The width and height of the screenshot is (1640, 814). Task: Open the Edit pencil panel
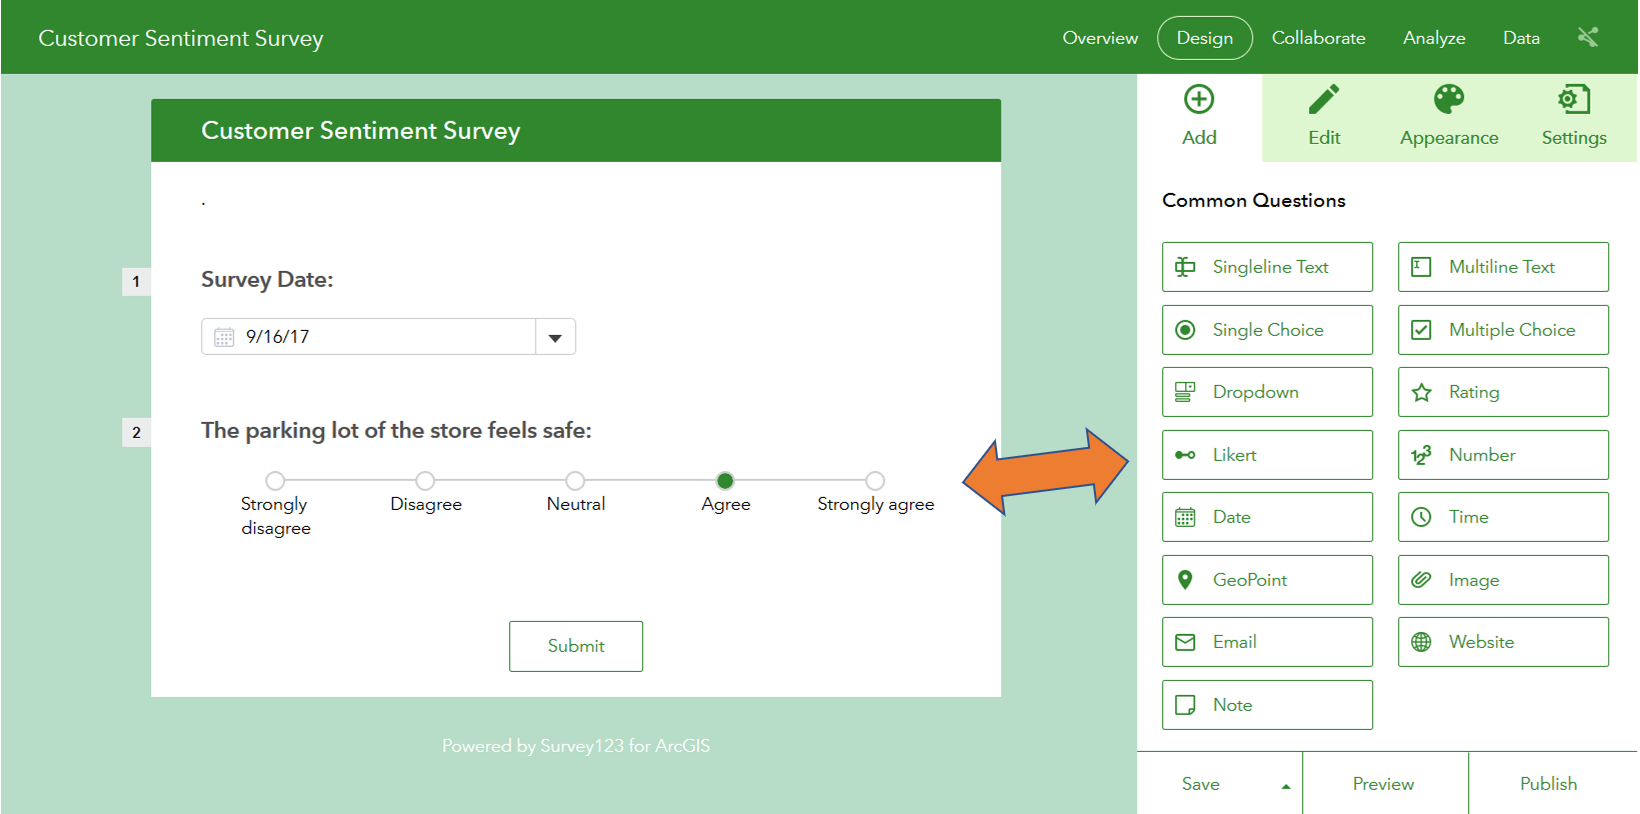(x=1324, y=100)
